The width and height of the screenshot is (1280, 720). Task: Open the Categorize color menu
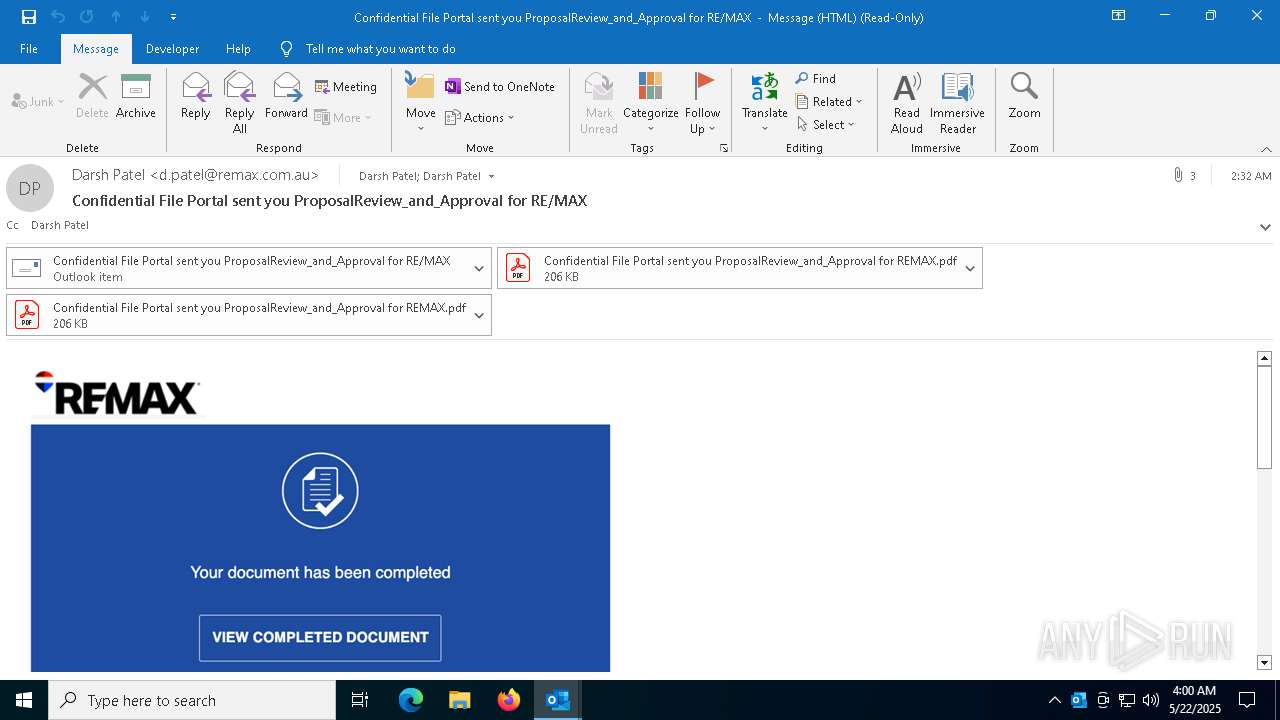point(651,102)
